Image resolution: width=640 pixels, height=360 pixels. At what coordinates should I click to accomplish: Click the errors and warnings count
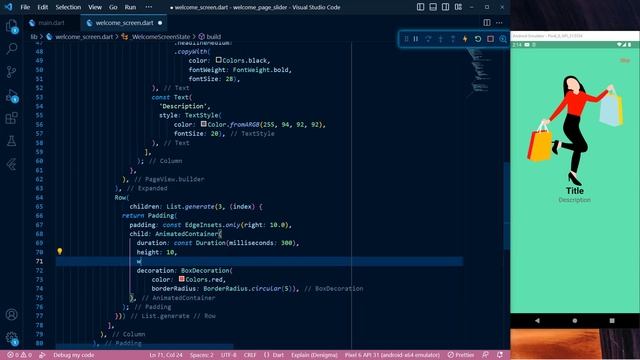click(x=20, y=355)
